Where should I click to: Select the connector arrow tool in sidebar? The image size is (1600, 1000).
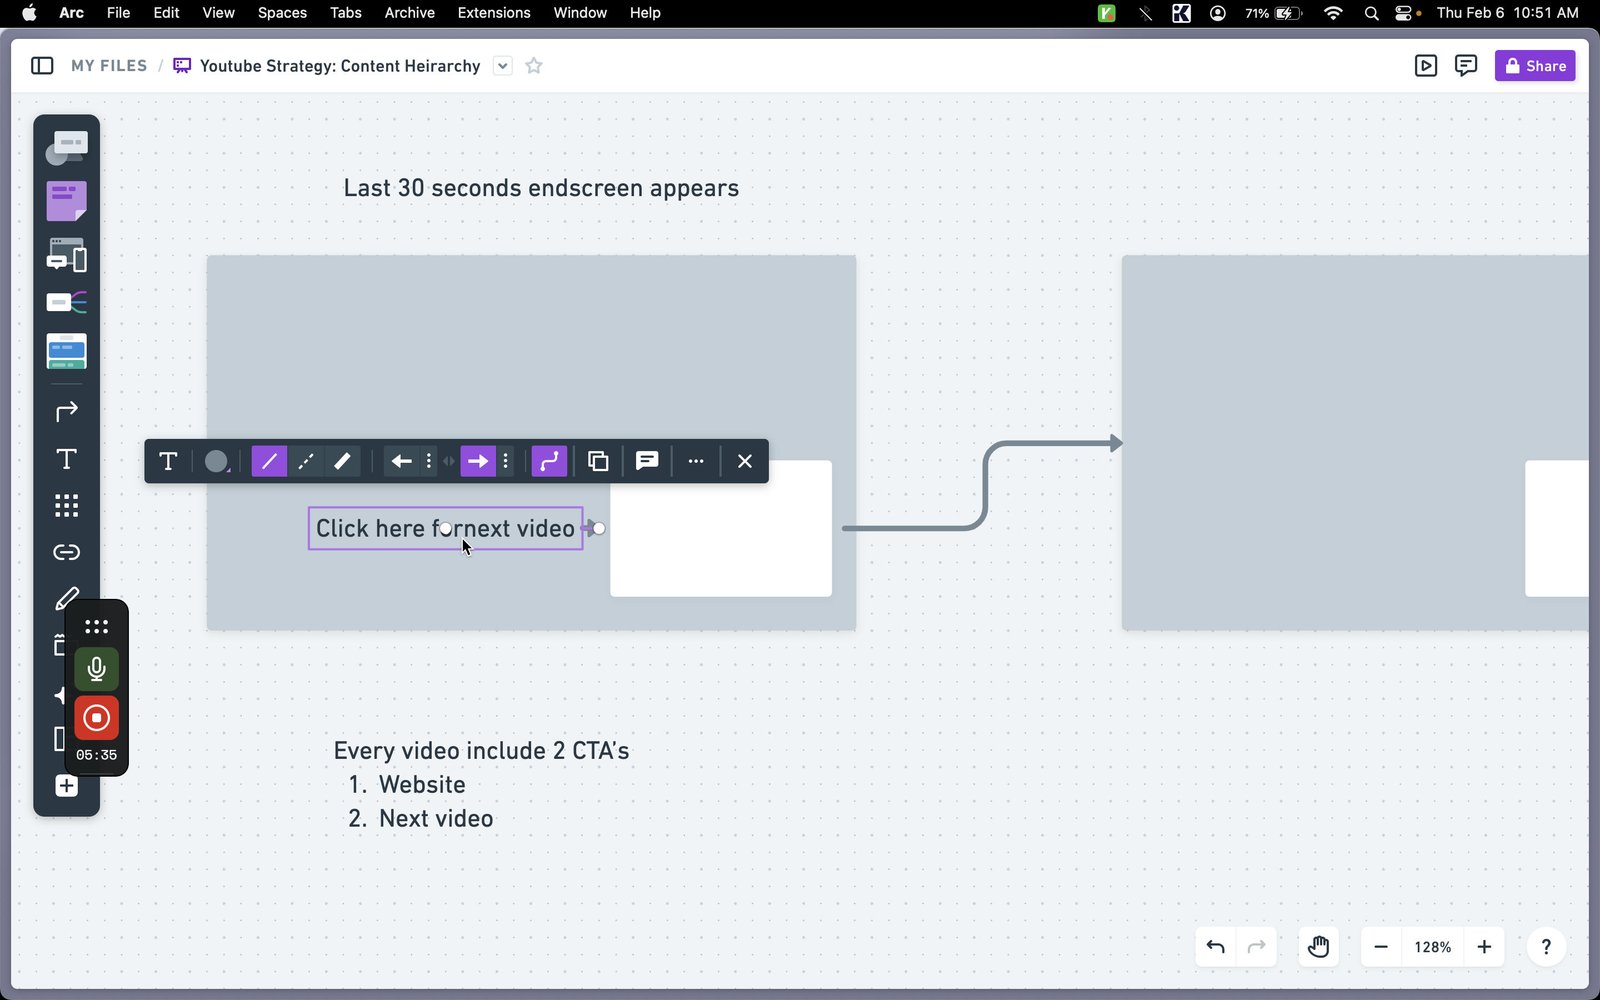pyautogui.click(x=66, y=411)
